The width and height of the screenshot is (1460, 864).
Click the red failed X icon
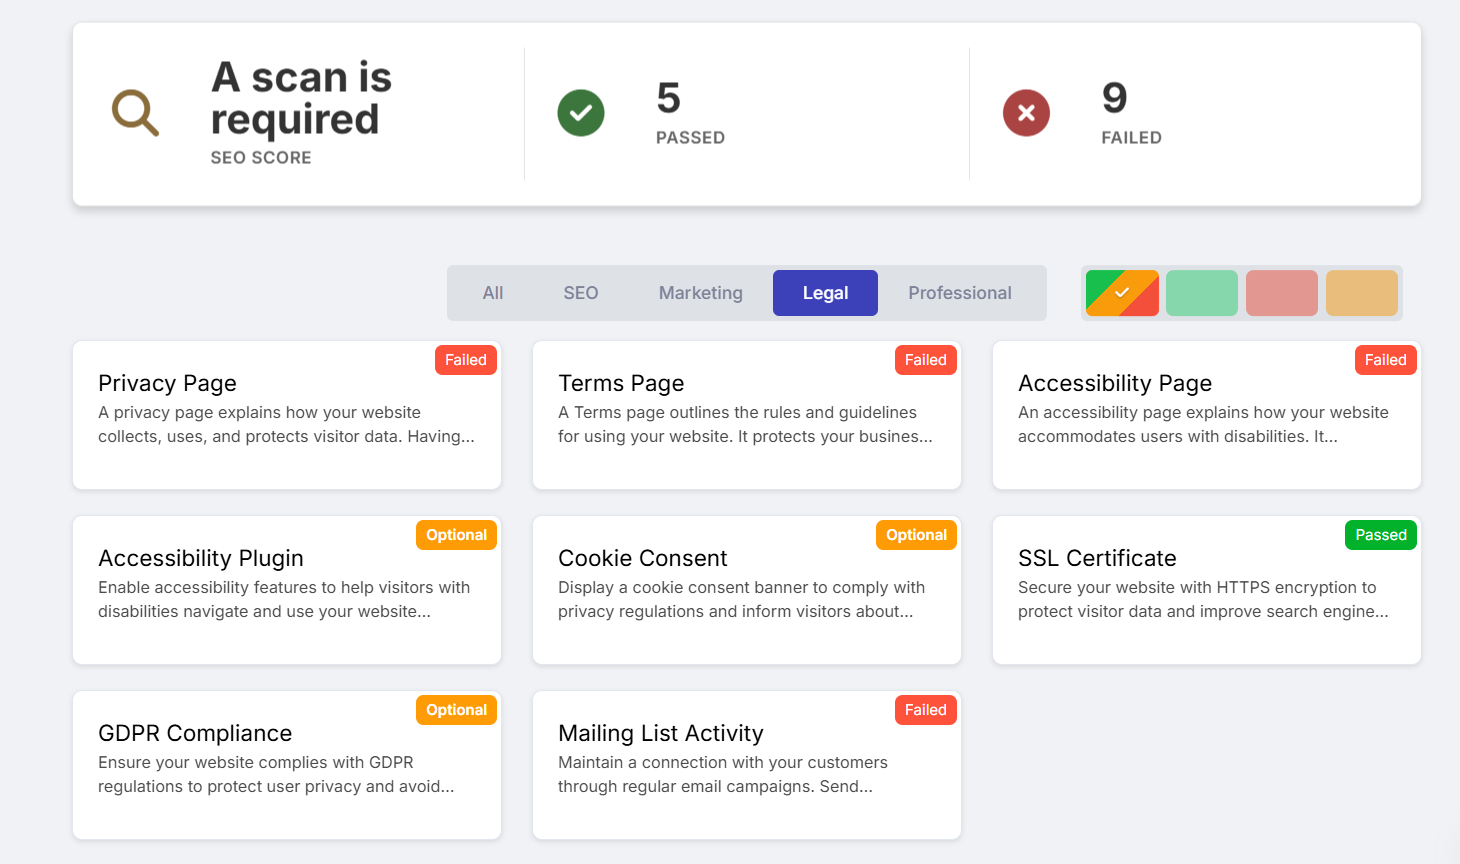(x=1026, y=113)
